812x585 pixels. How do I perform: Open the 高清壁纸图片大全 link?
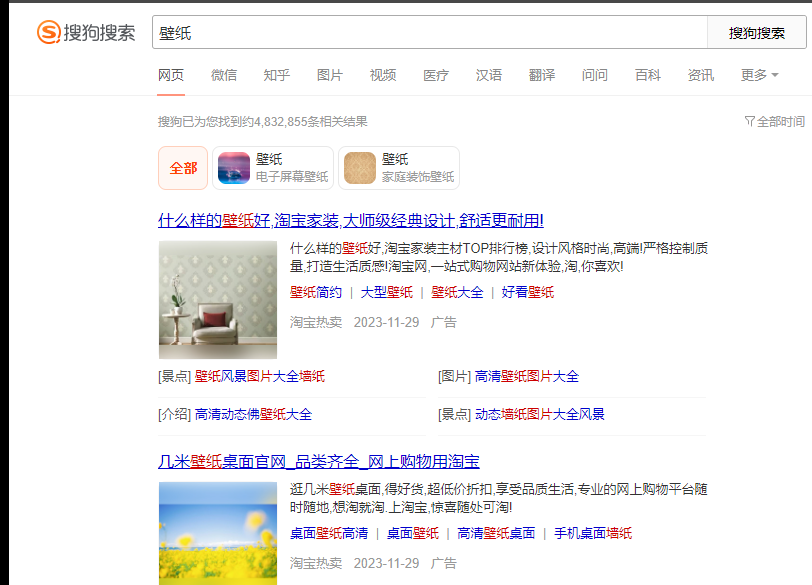[x=527, y=376]
